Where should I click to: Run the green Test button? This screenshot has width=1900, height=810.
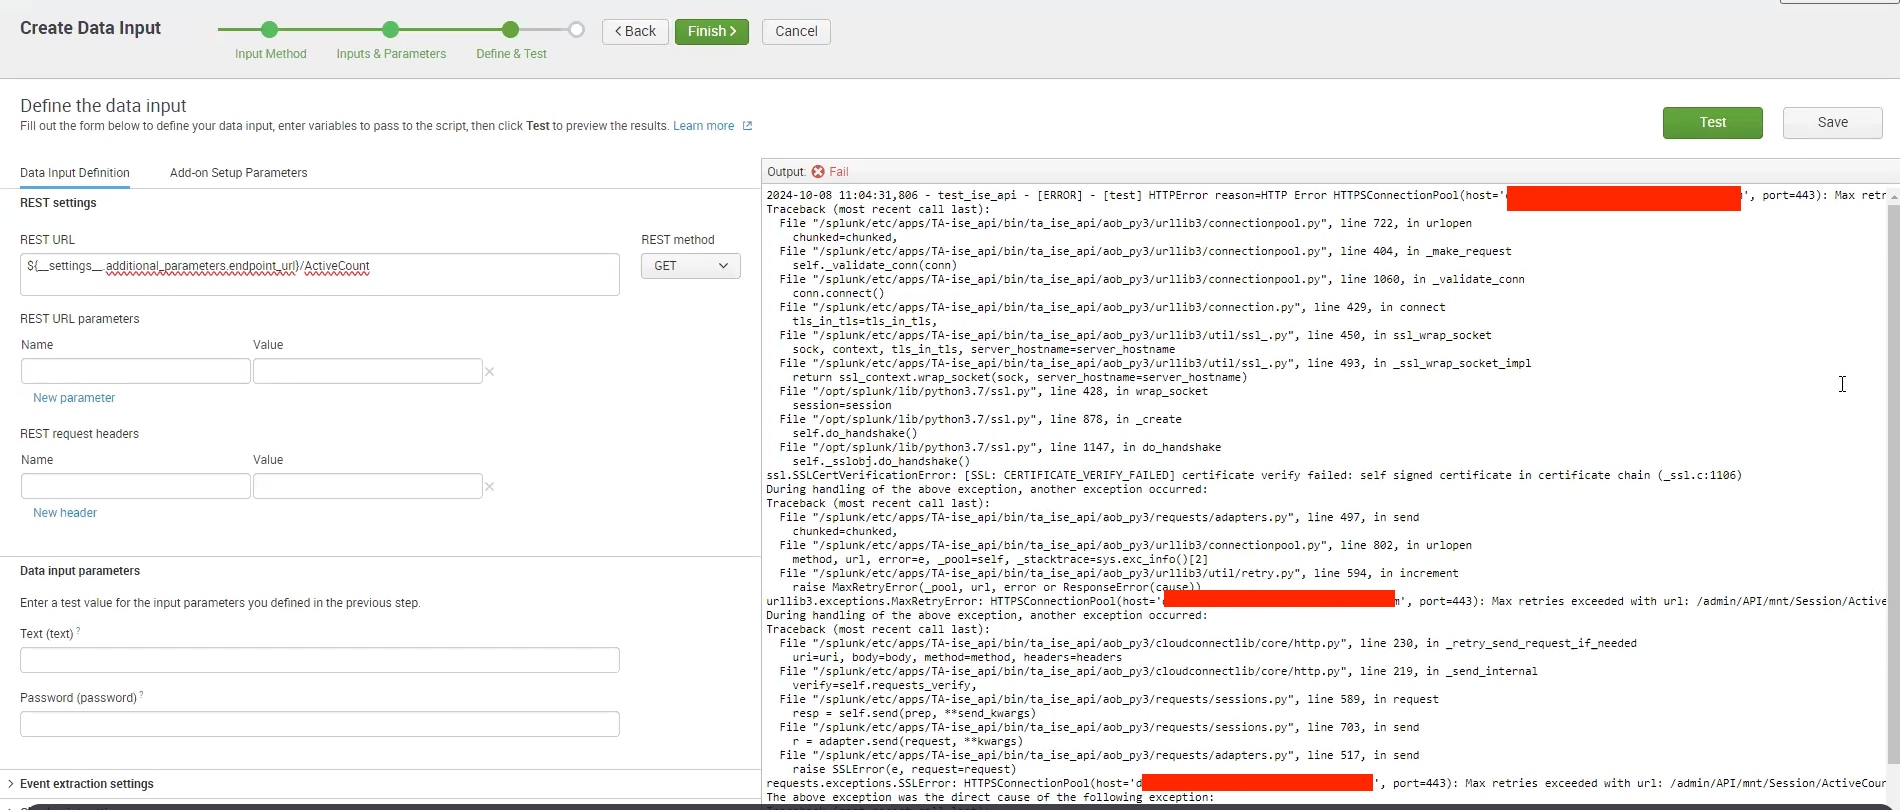pos(1712,122)
